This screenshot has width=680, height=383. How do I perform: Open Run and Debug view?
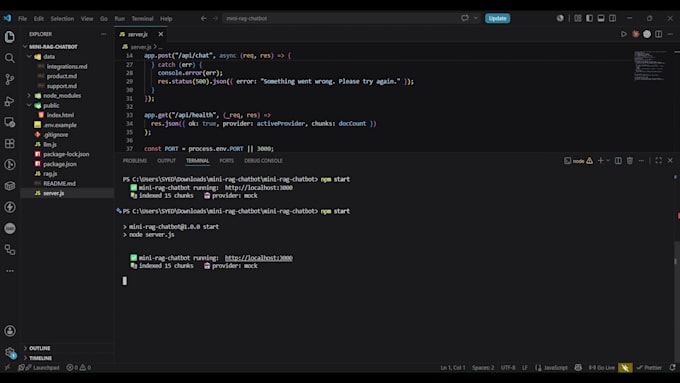tap(10, 101)
